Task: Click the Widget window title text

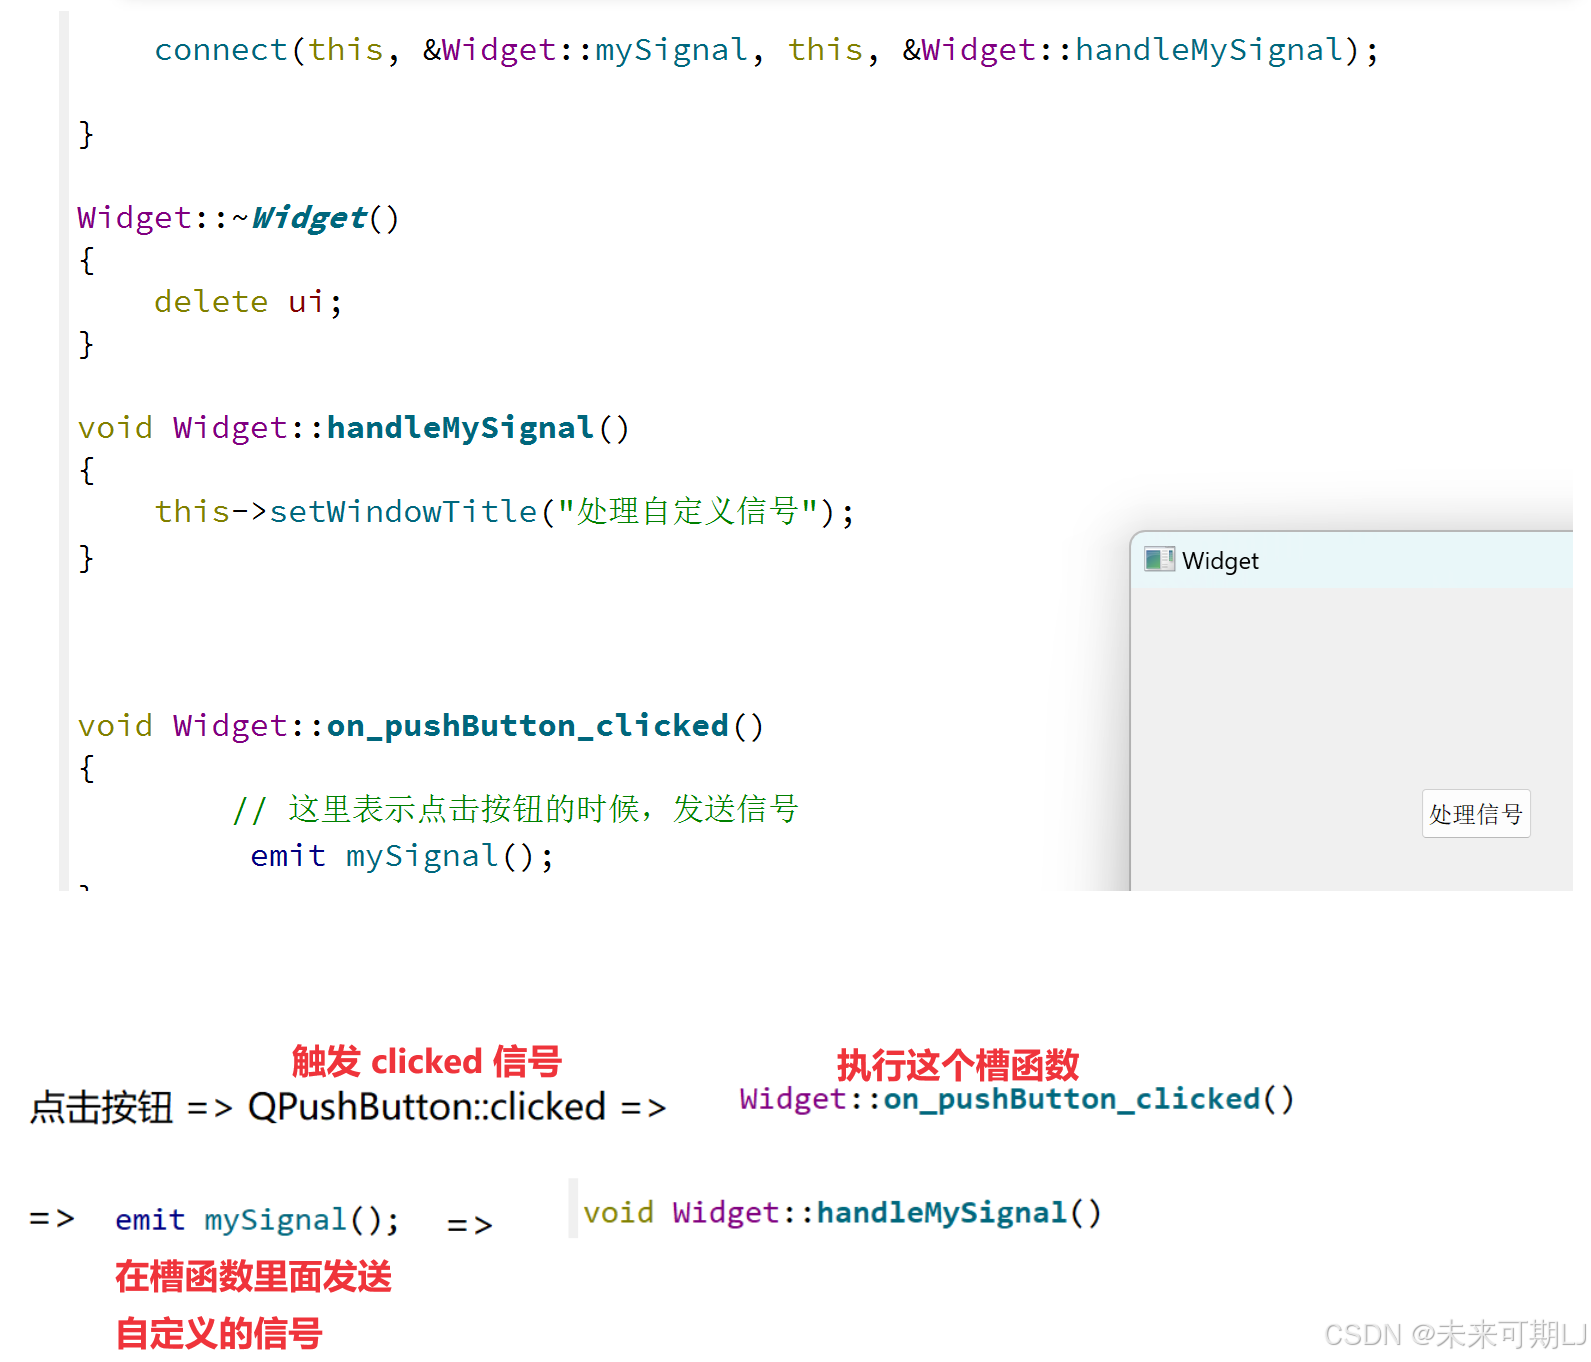Action: (1220, 561)
